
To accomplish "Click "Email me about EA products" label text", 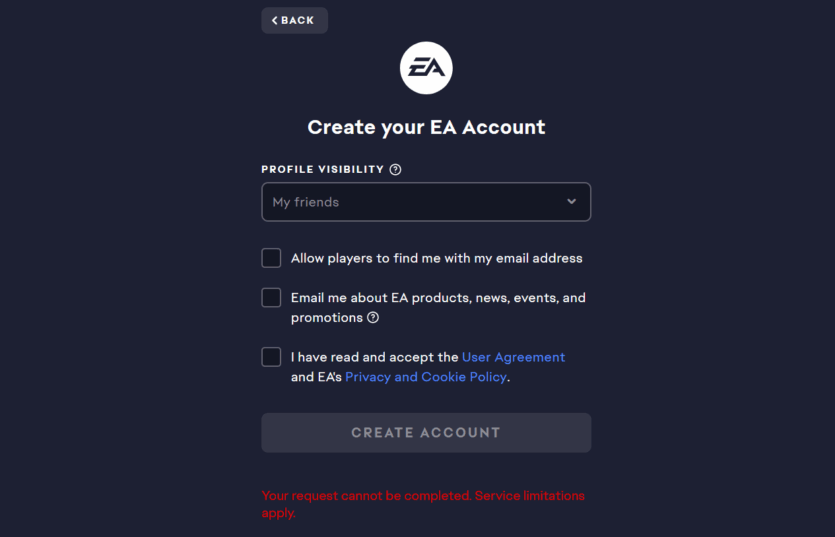I will [x=438, y=298].
